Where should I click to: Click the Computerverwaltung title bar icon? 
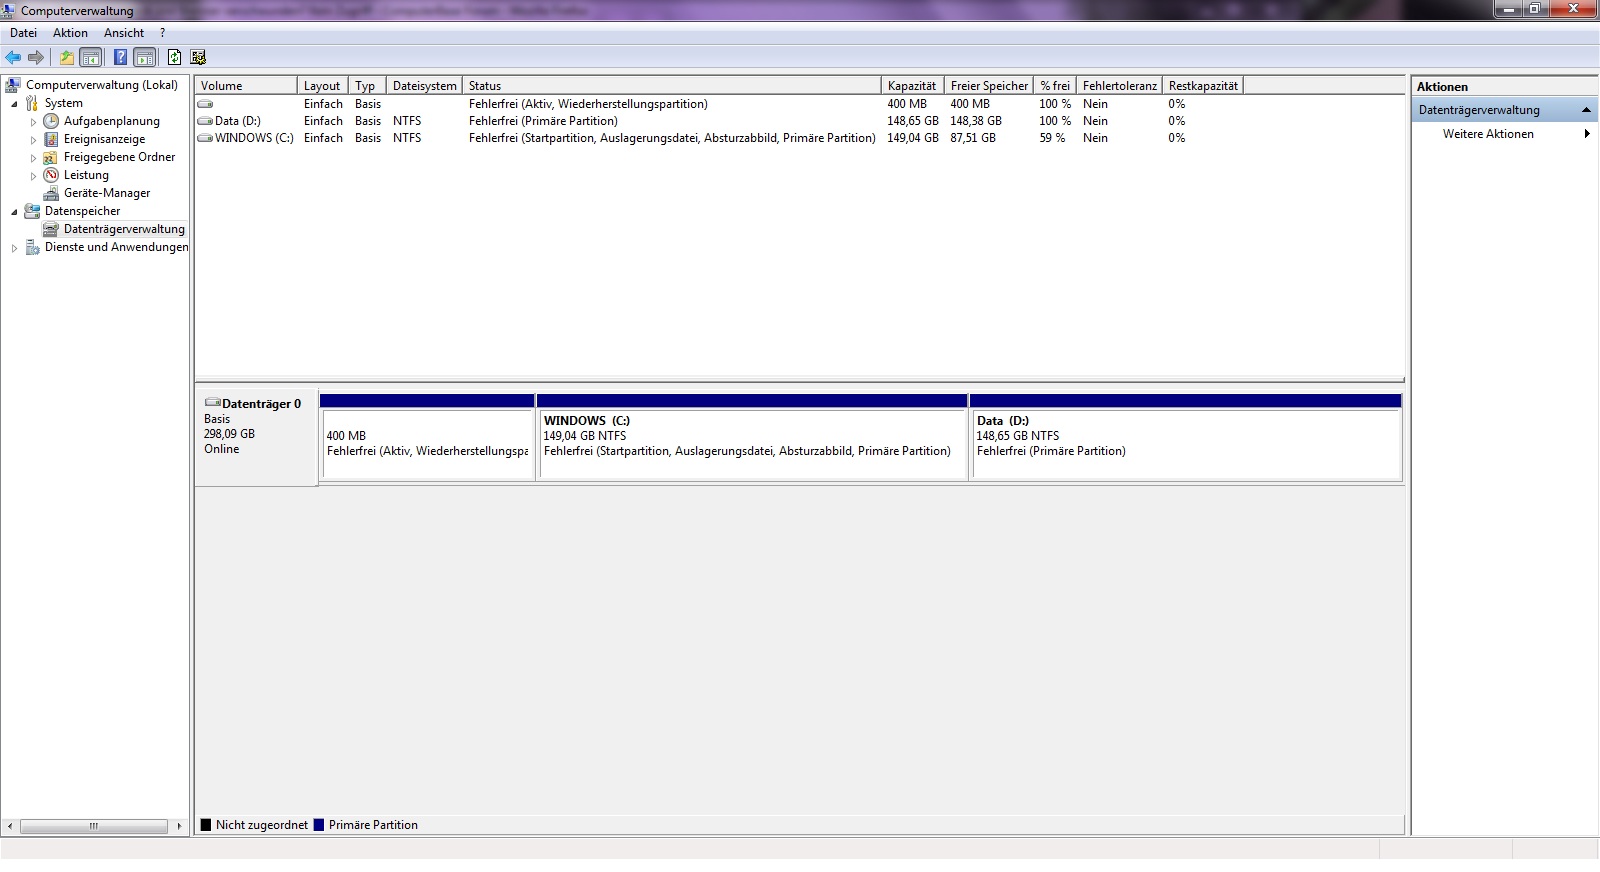coord(9,11)
